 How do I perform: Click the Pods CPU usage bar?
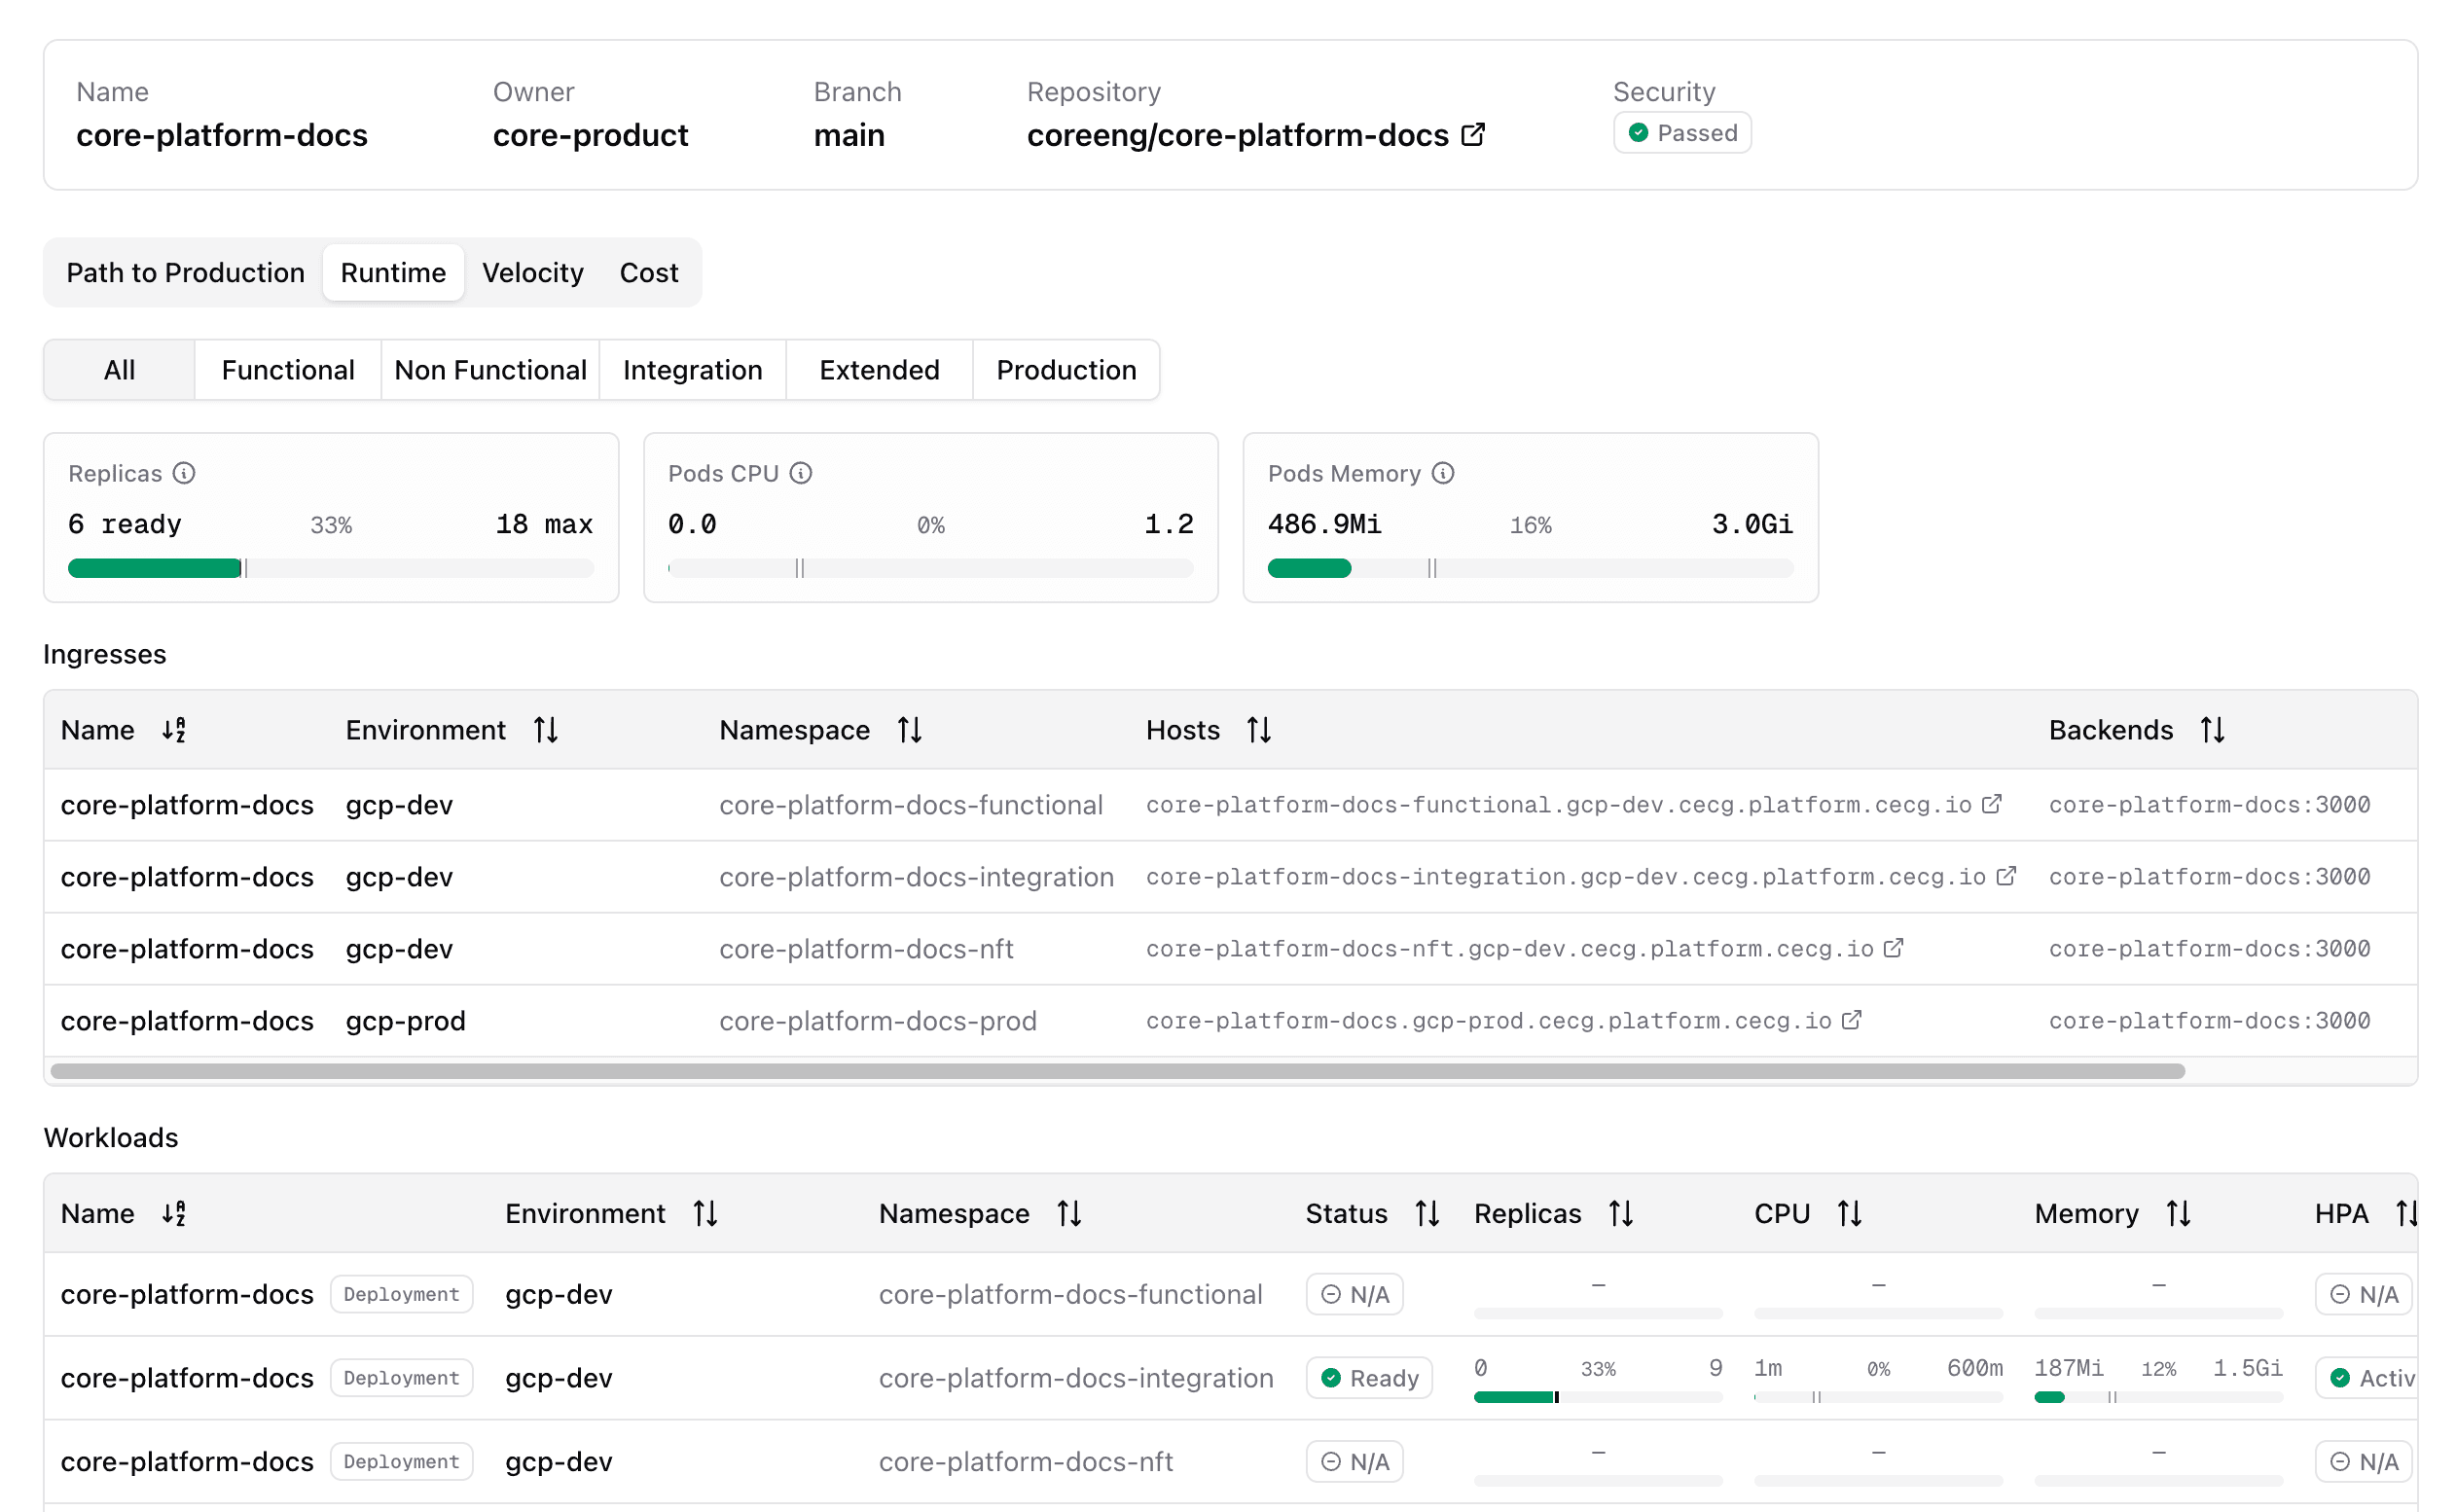(931, 568)
